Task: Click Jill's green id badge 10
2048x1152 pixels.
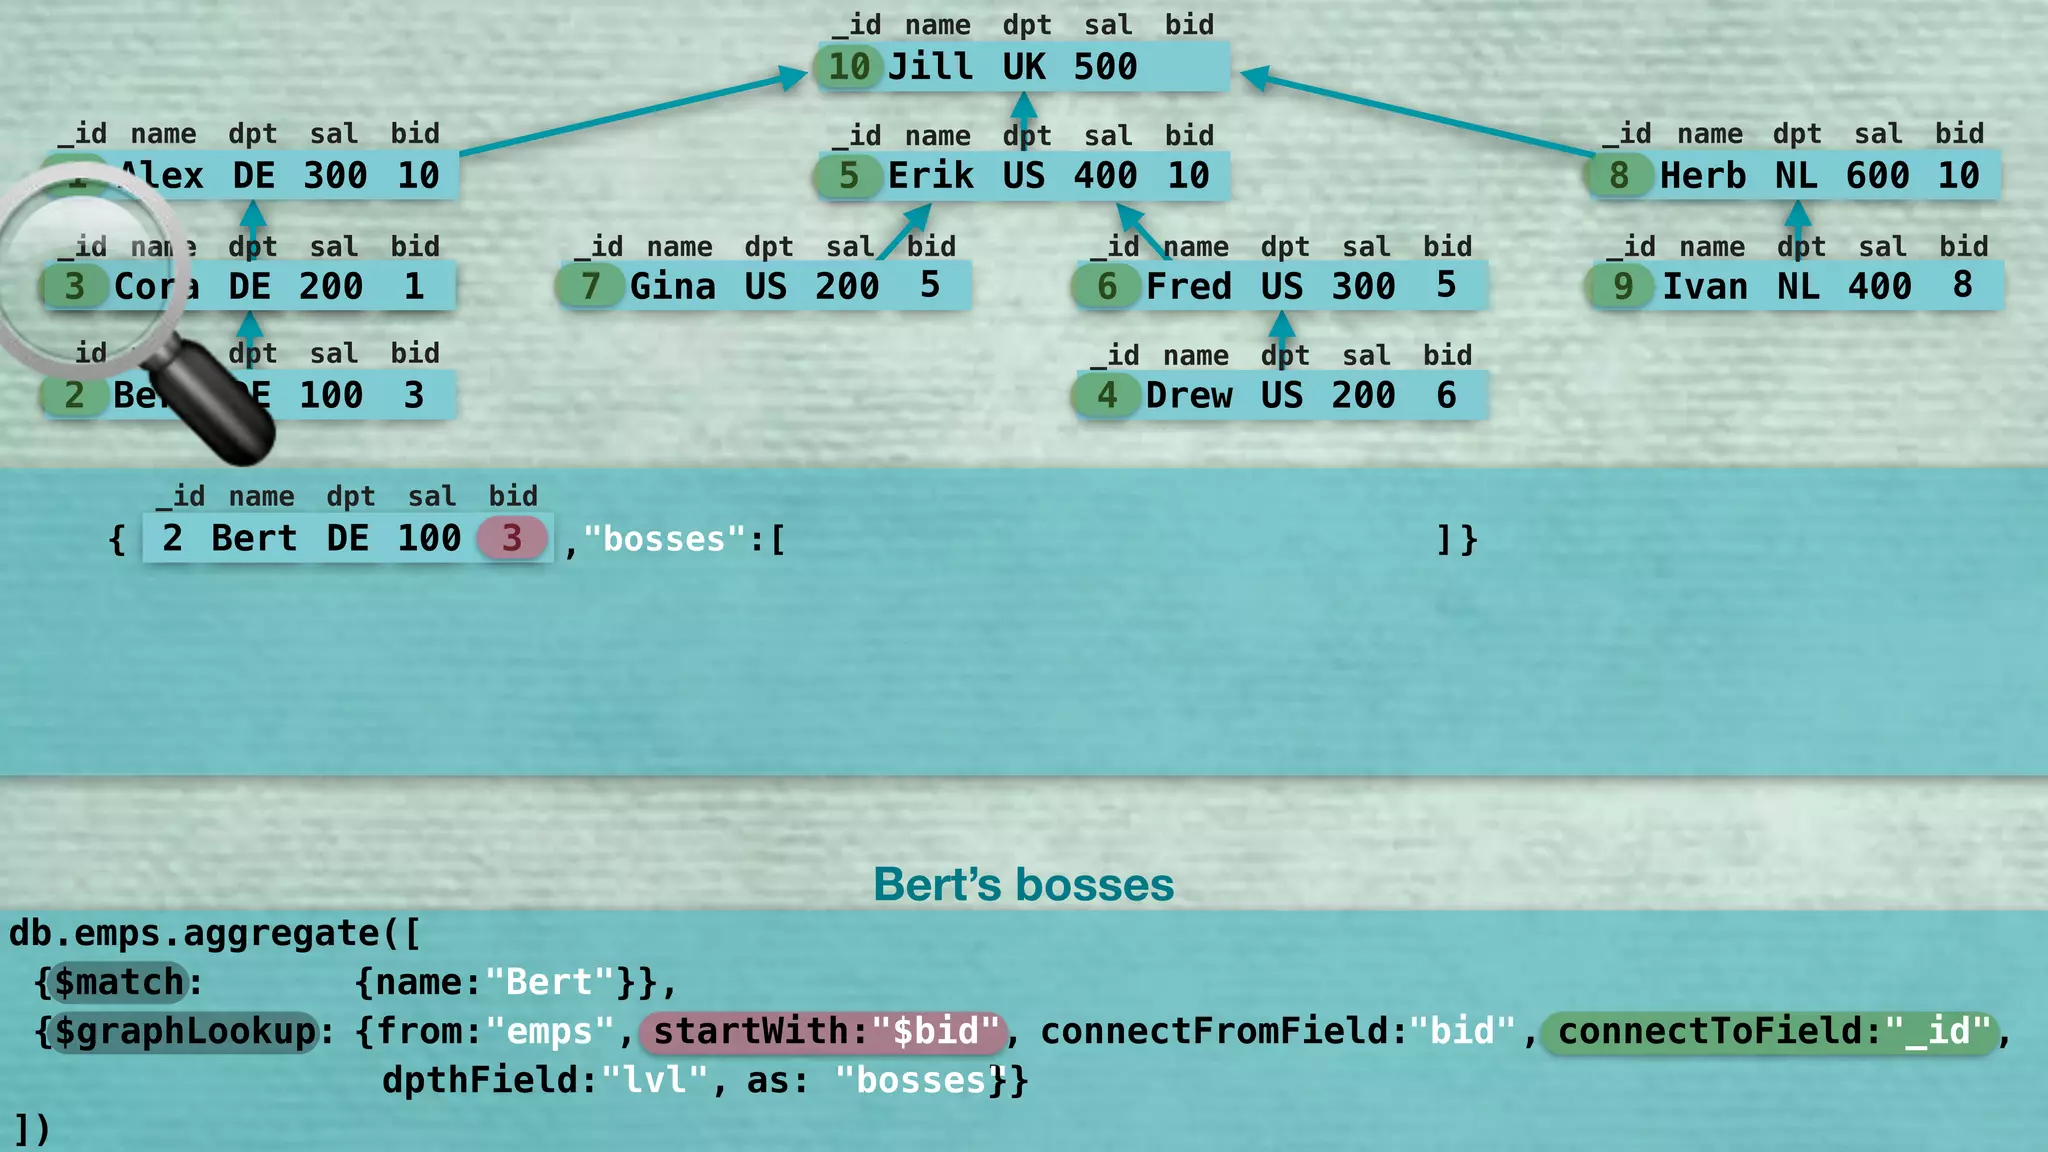Action: coord(849,67)
